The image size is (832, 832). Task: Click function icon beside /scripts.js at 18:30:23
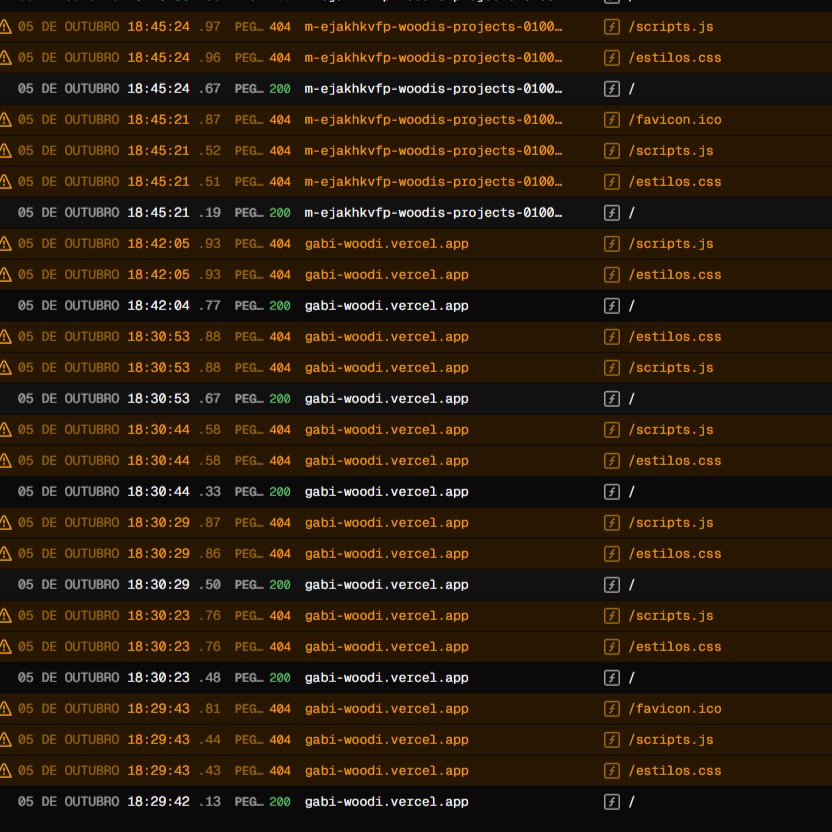tap(612, 616)
